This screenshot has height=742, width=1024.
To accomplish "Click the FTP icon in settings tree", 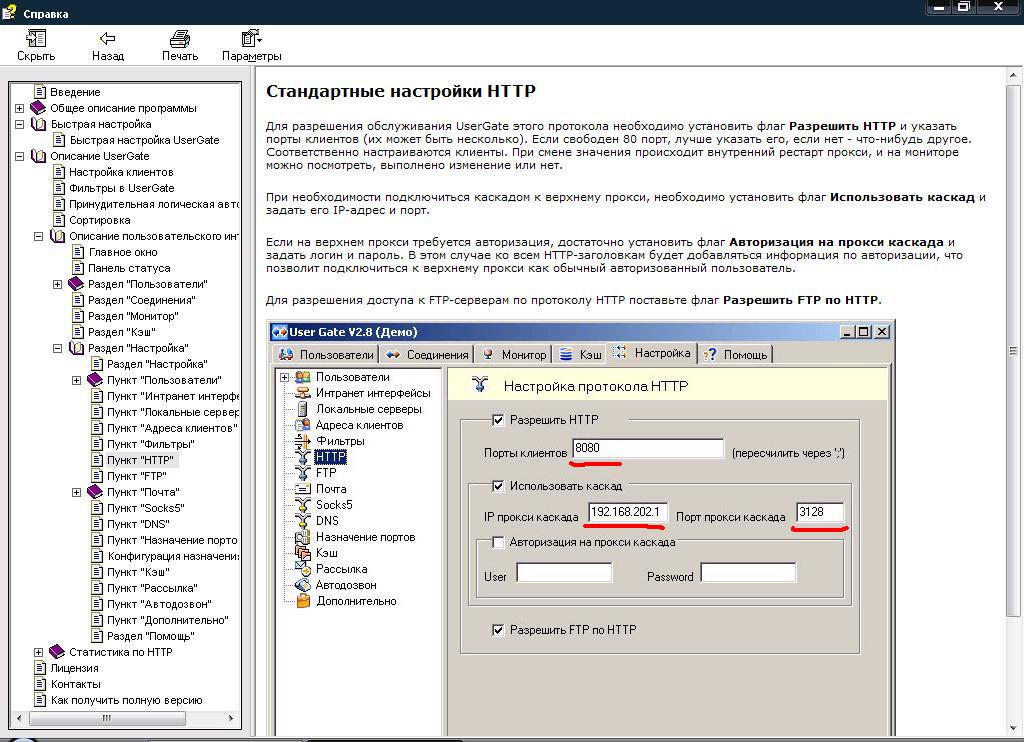I will [x=302, y=473].
